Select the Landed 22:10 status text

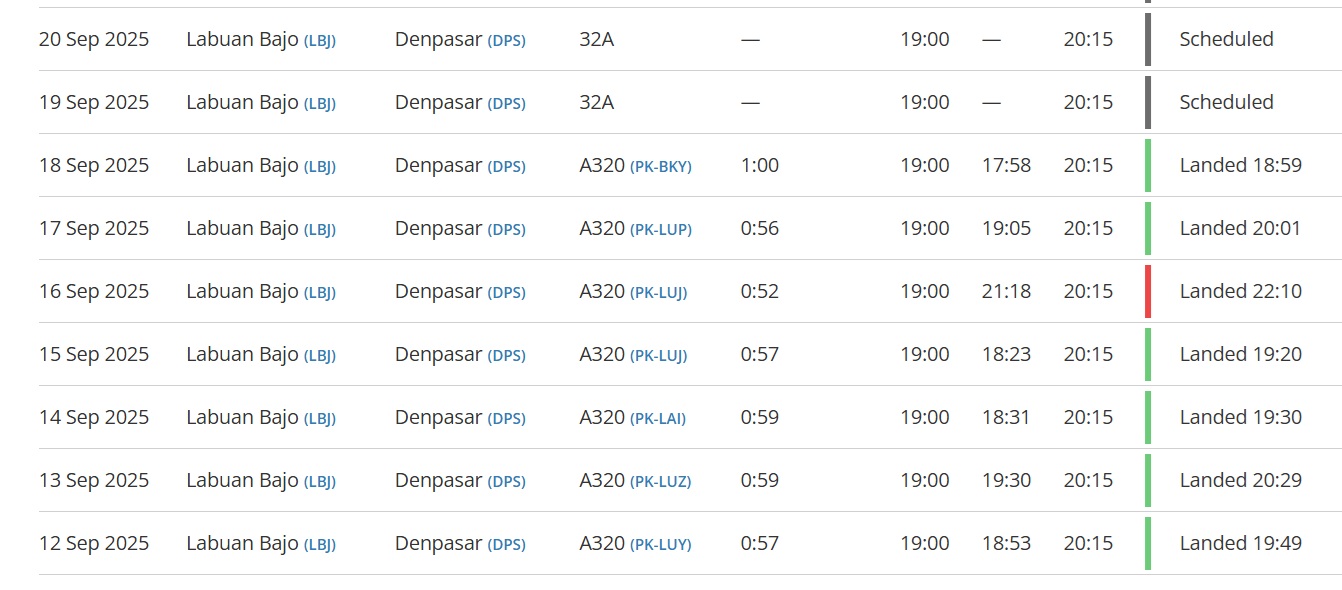(x=1240, y=291)
